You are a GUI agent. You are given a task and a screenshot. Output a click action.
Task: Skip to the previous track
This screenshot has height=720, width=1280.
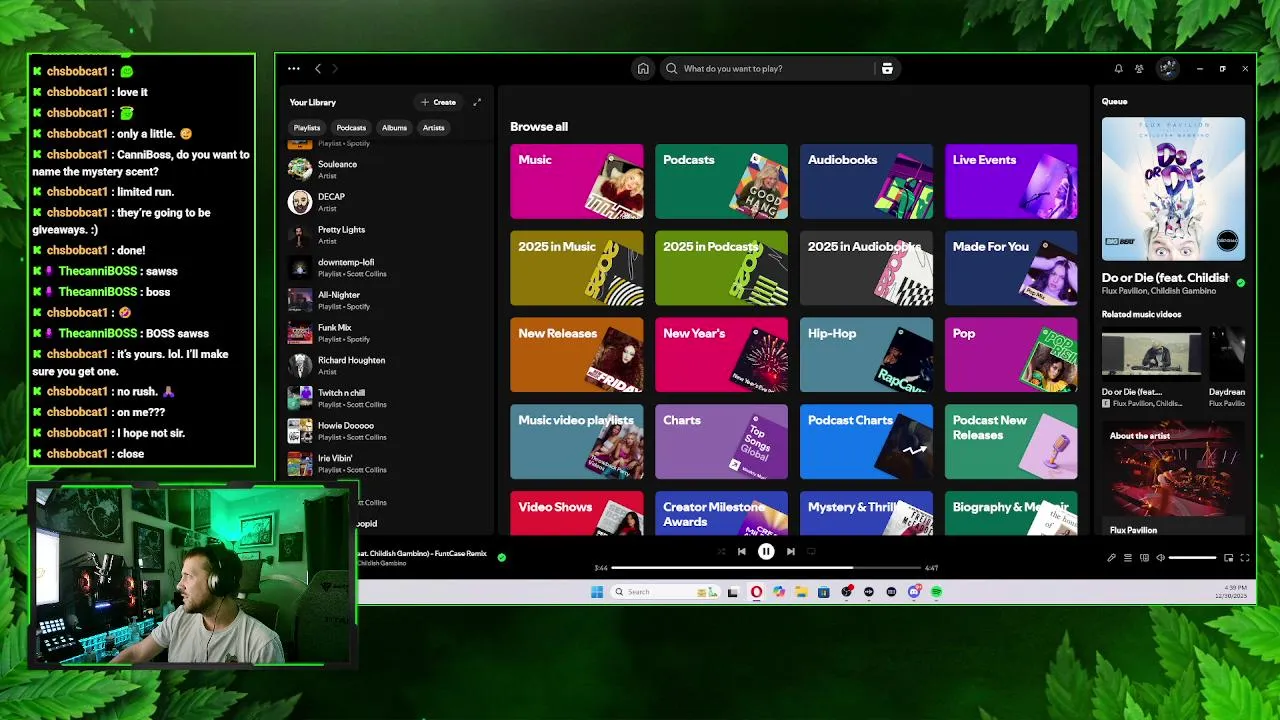pos(741,551)
